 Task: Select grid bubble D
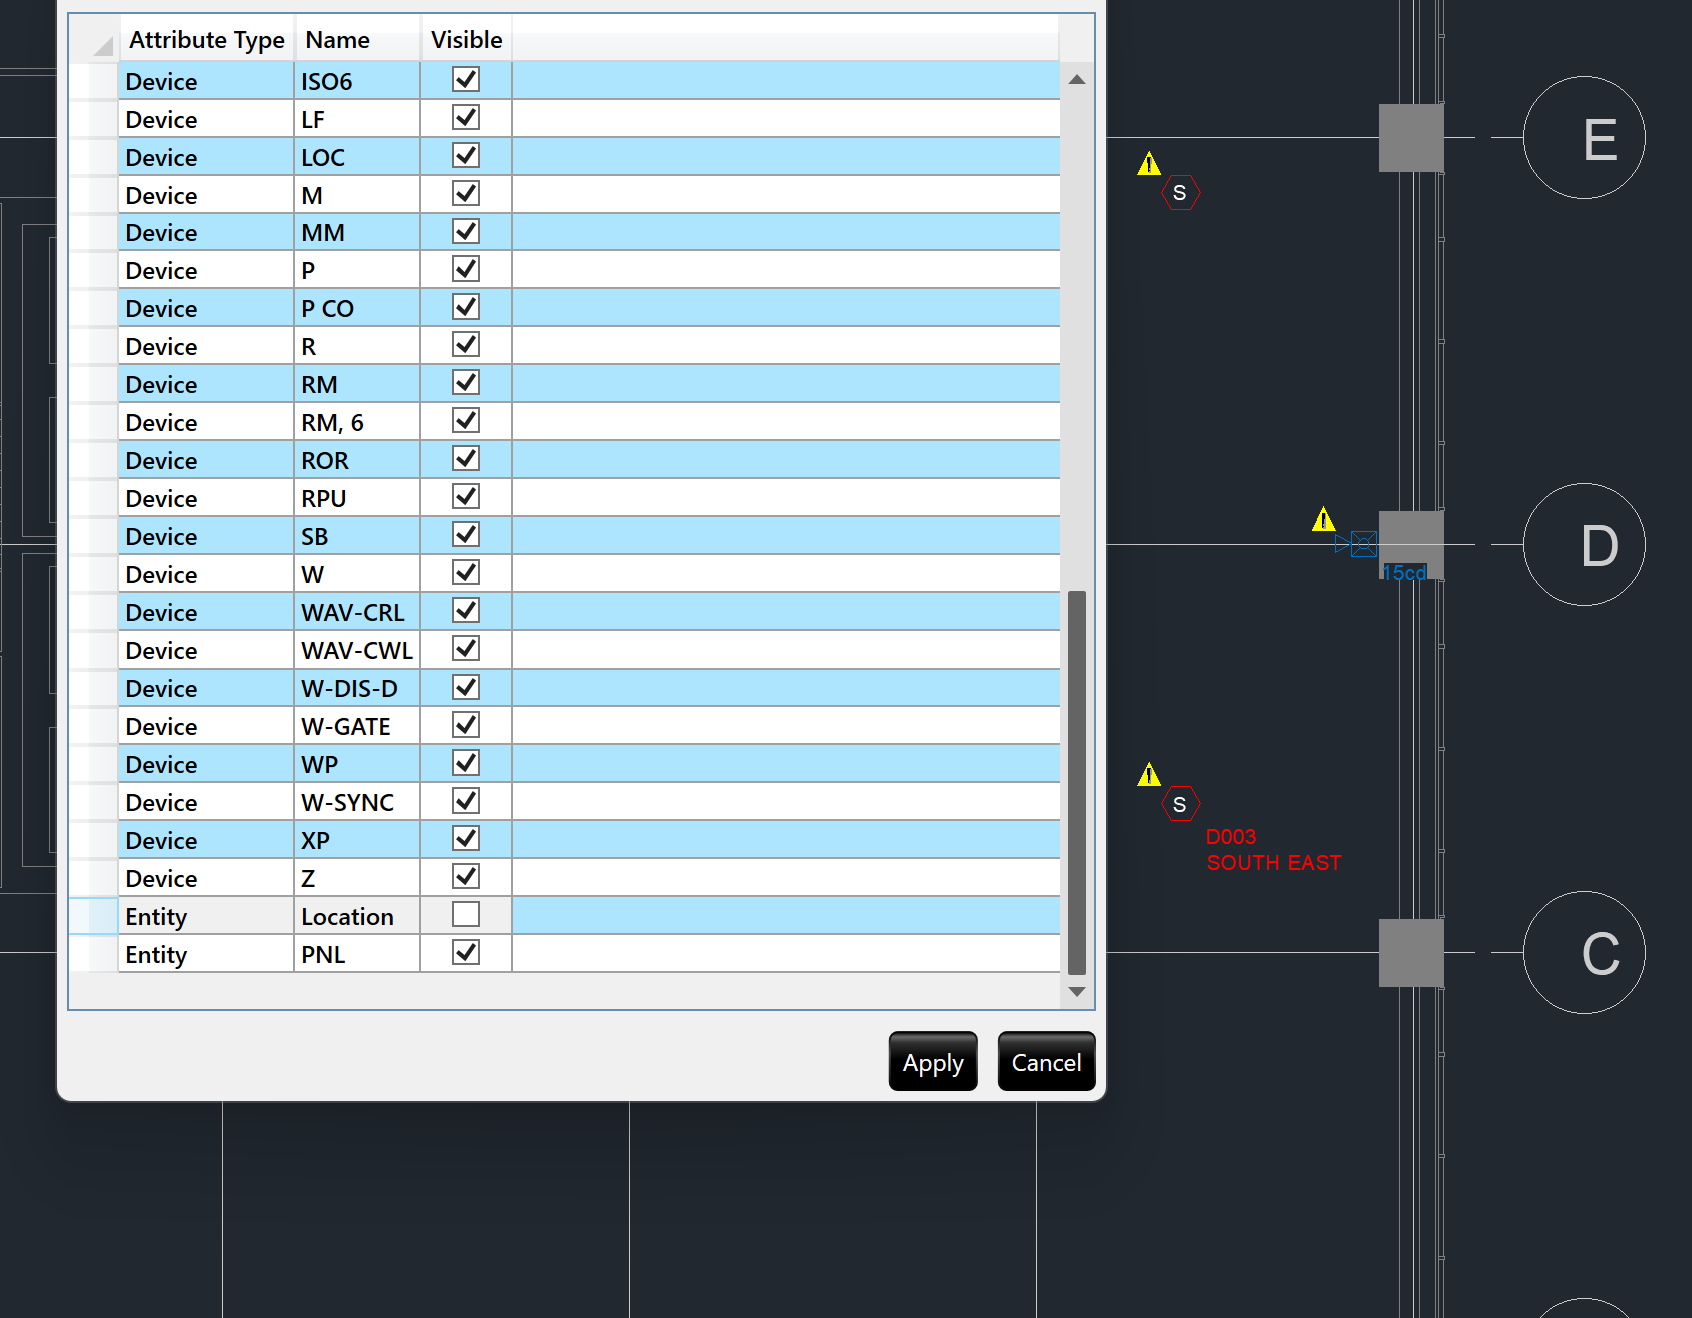1584,545
